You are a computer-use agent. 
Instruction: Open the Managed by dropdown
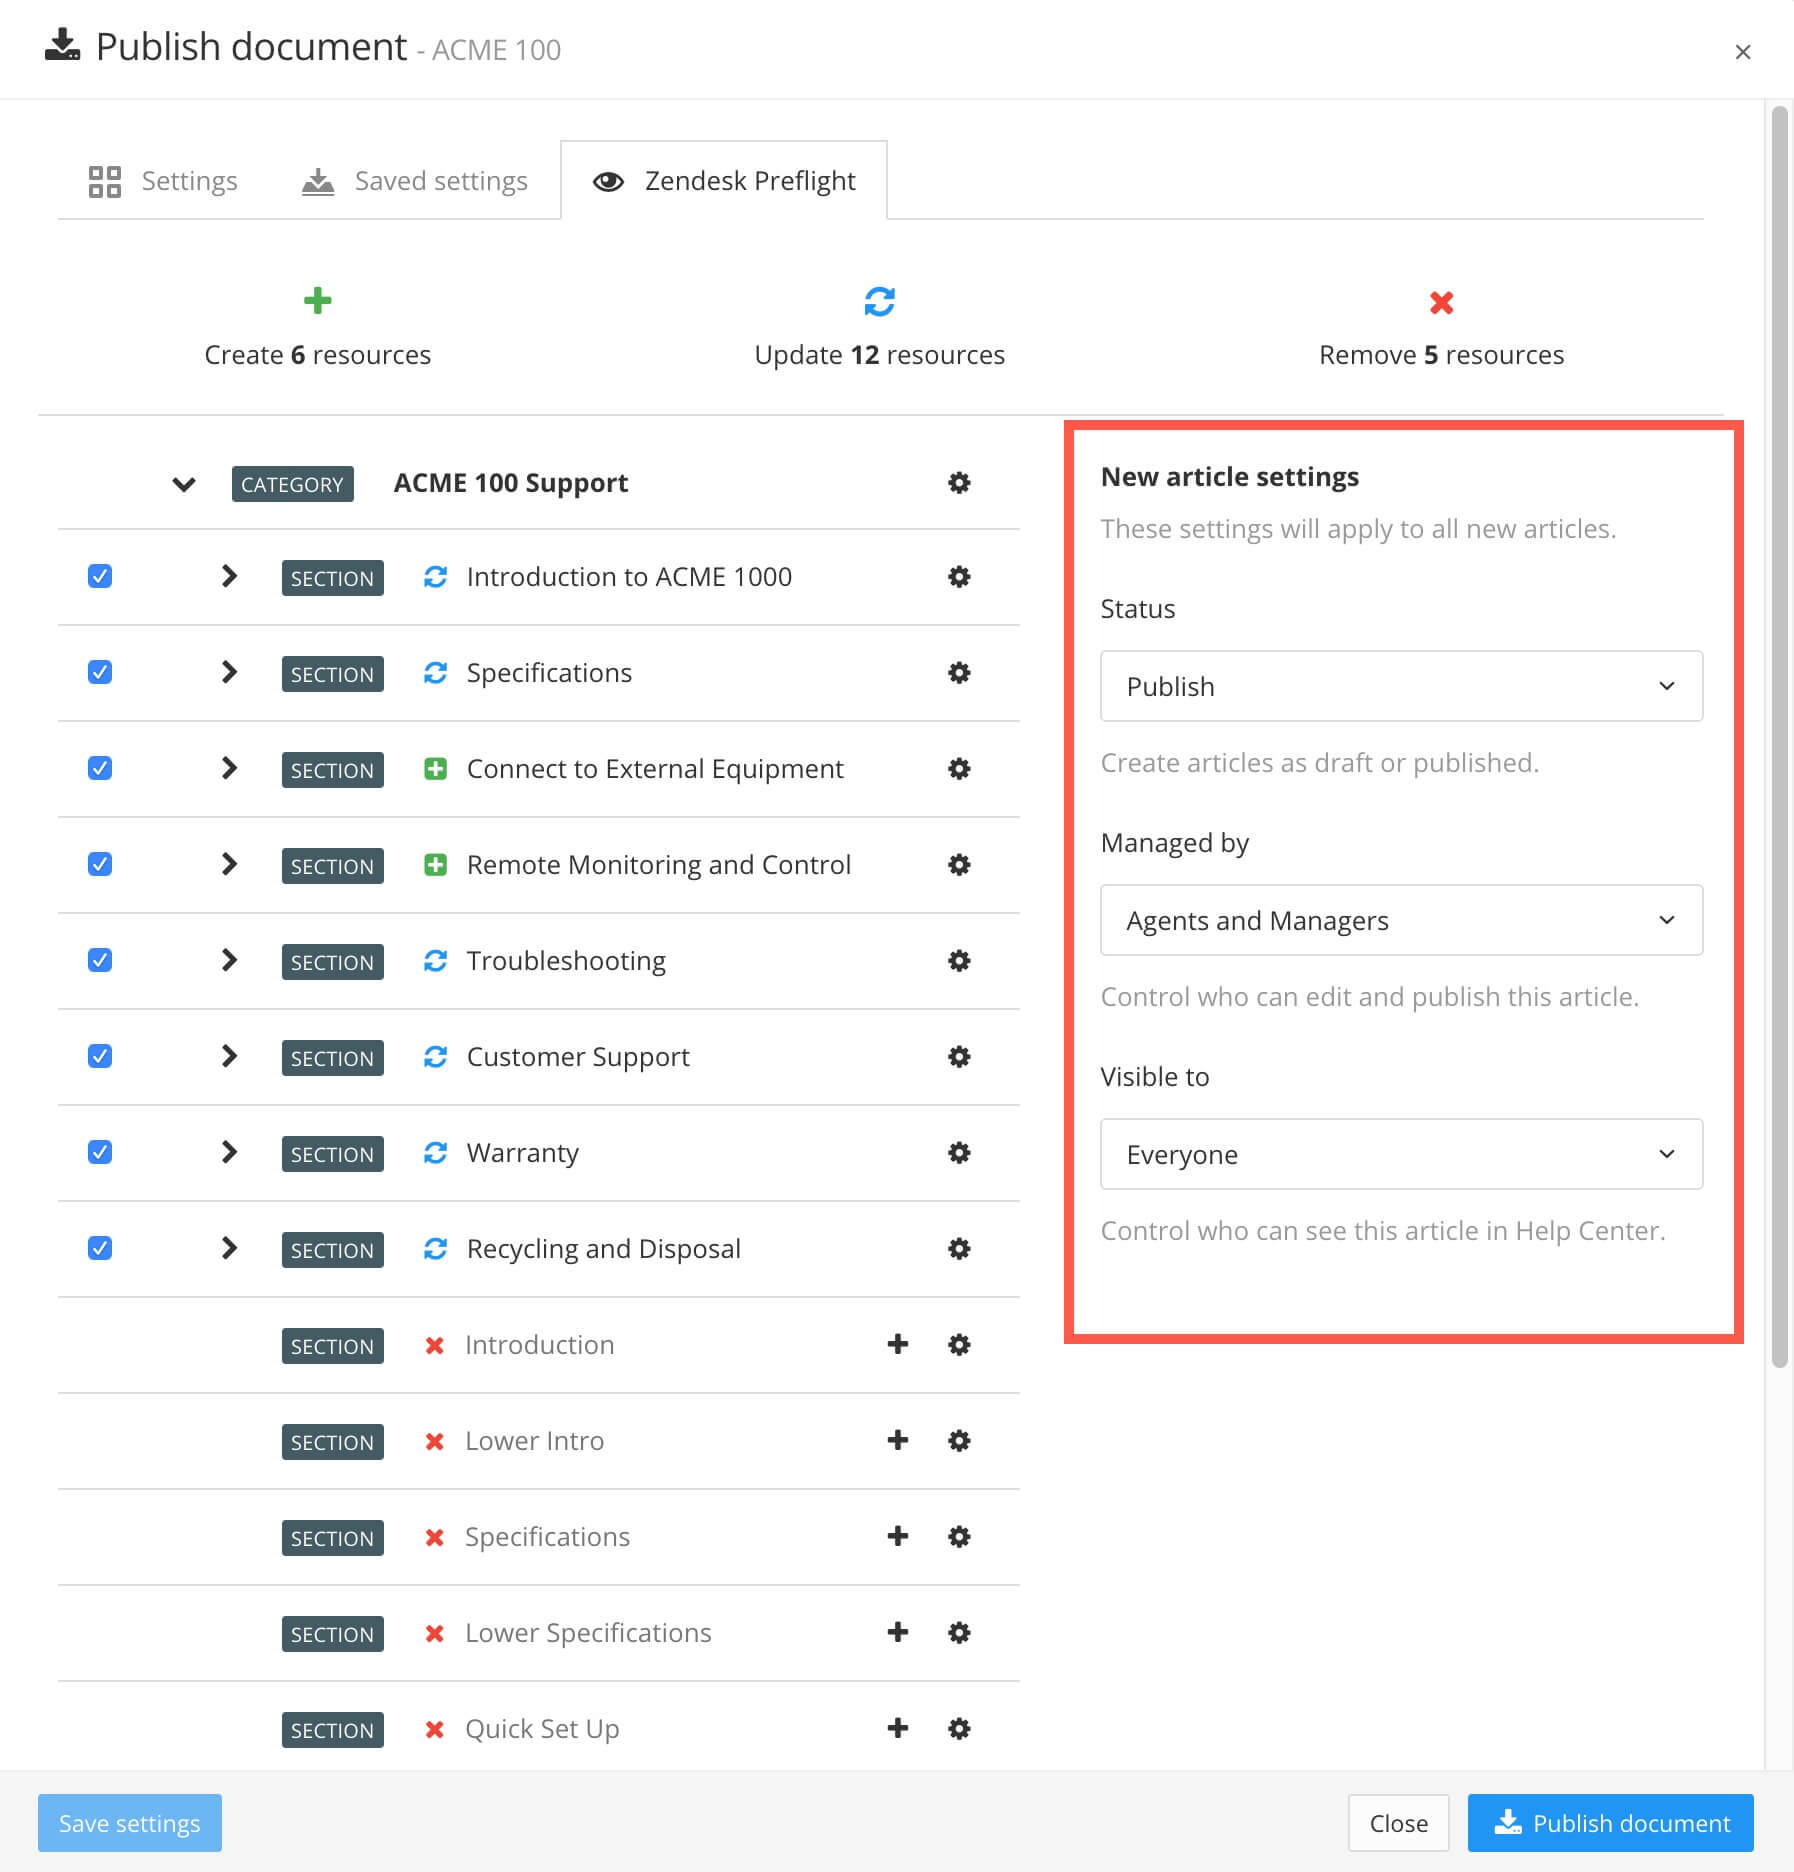1400,920
